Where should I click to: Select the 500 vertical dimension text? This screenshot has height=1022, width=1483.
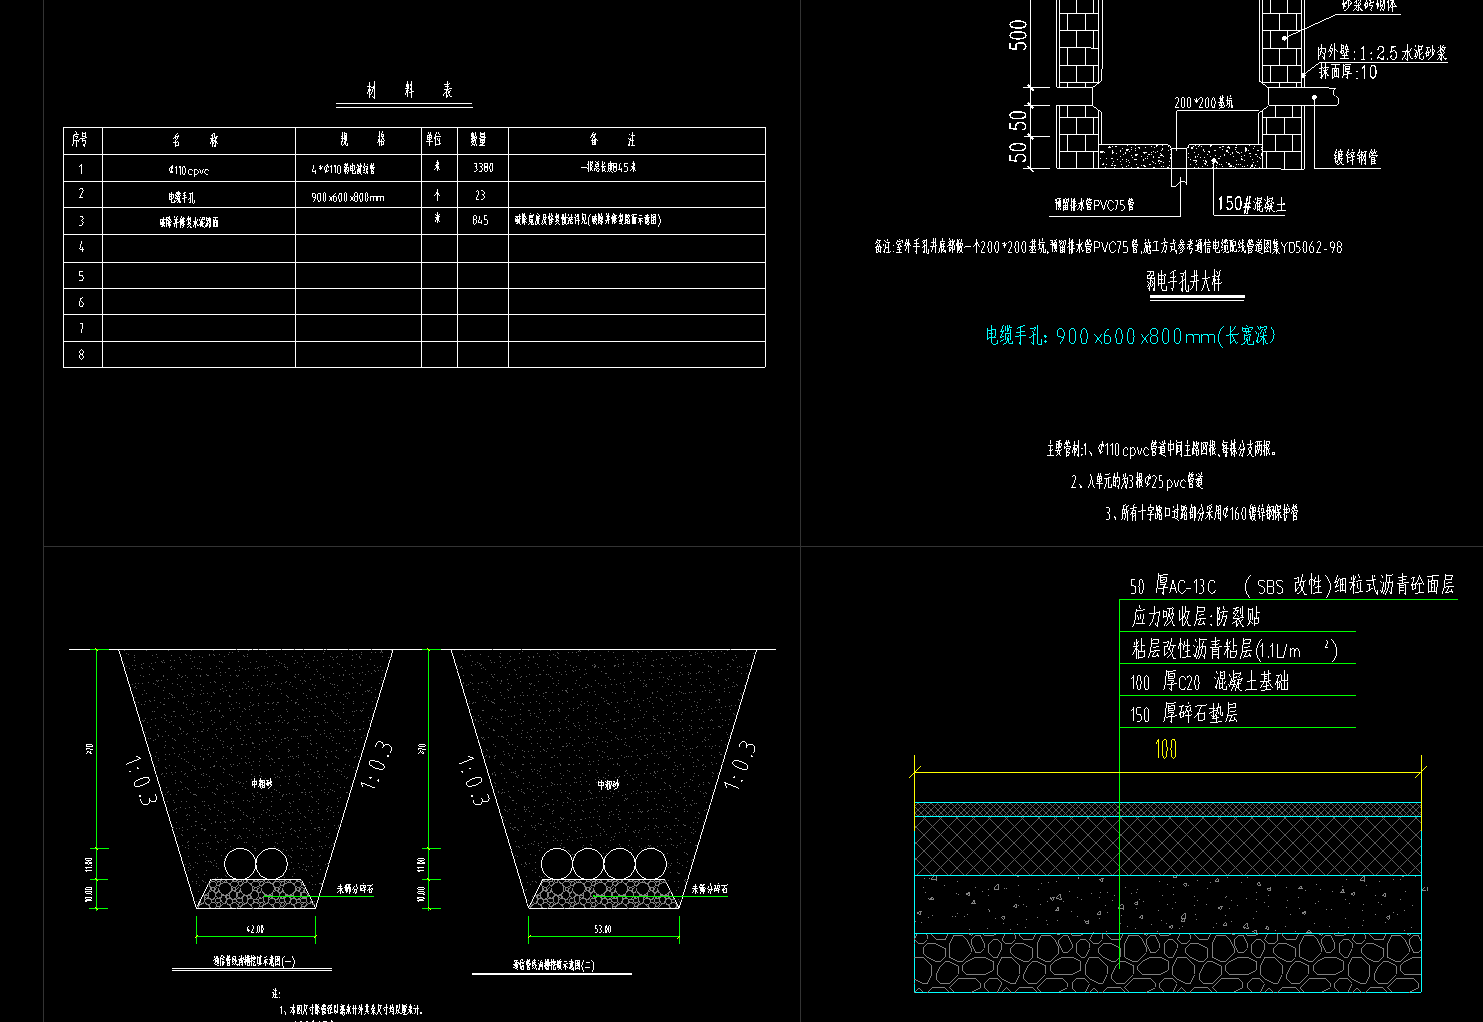point(1018,35)
